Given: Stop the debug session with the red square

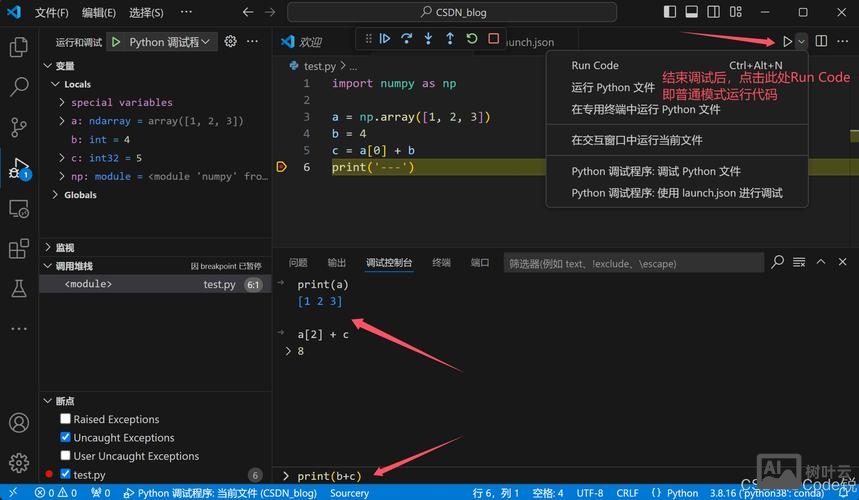Looking at the screenshot, I should click(x=494, y=39).
